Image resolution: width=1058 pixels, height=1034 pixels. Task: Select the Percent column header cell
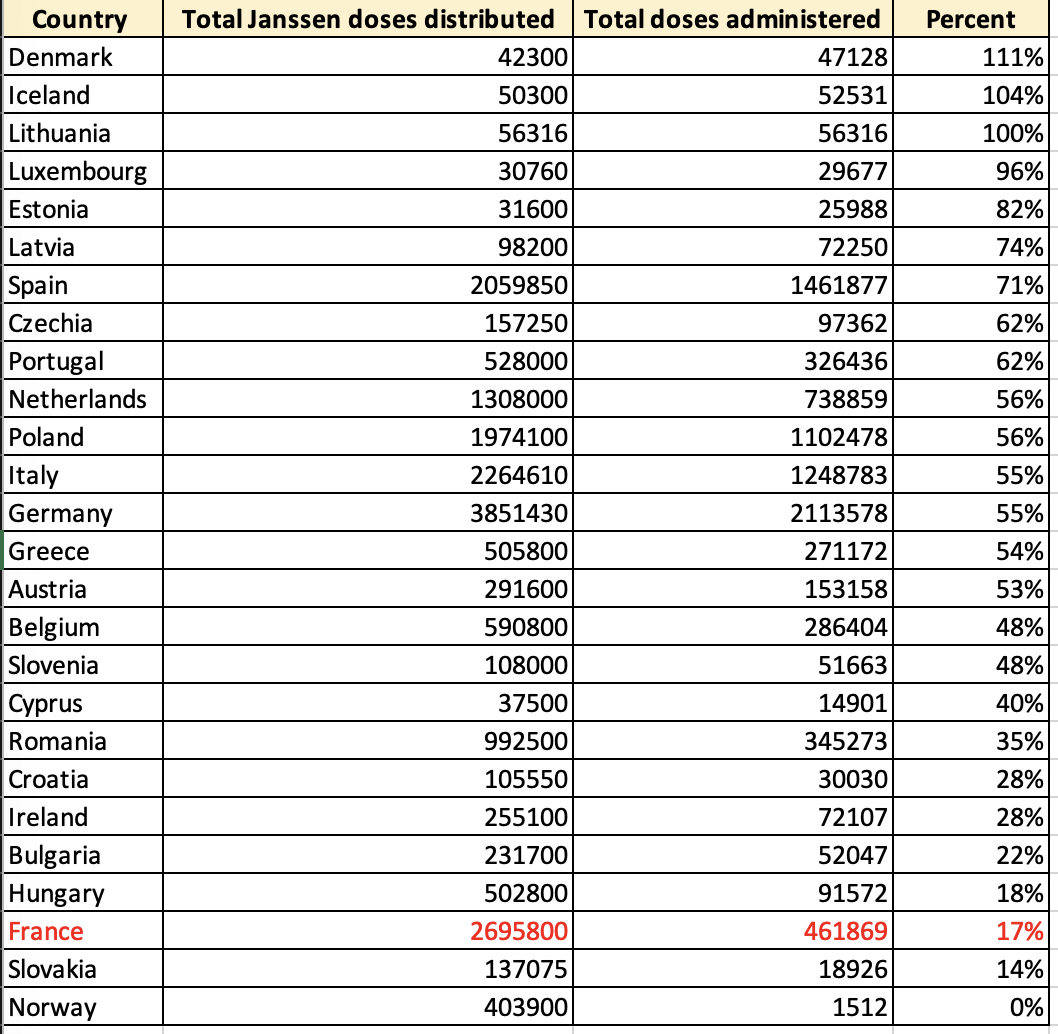point(970,19)
